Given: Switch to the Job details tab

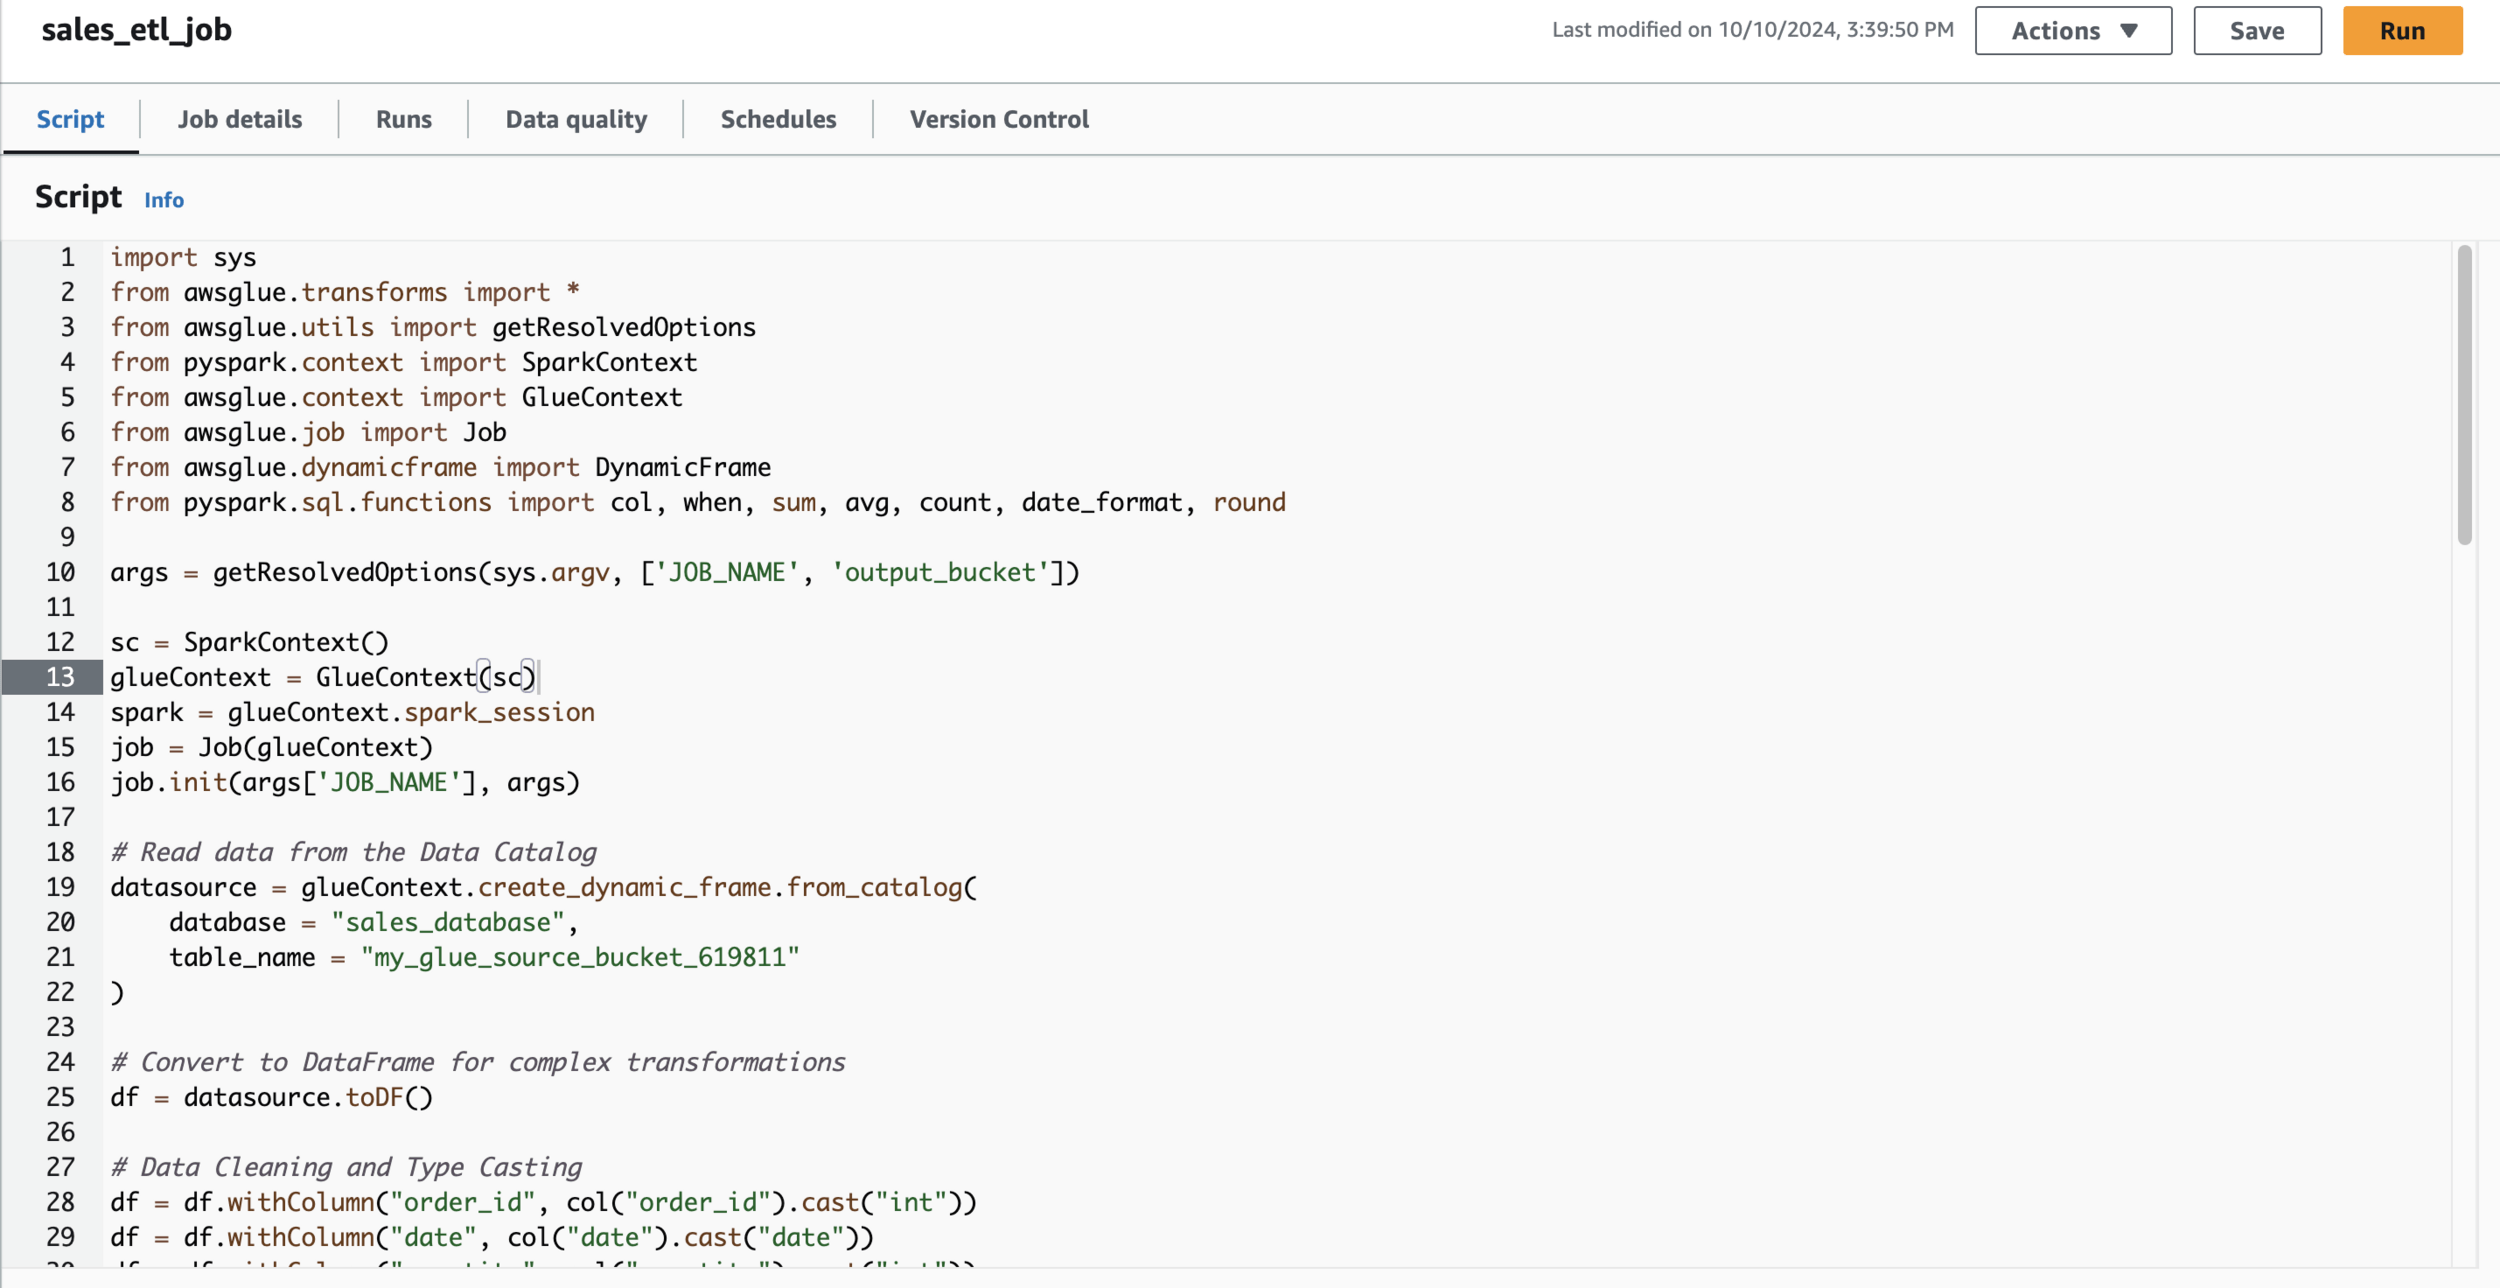Looking at the screenshot, I should [x=239, y=119].
